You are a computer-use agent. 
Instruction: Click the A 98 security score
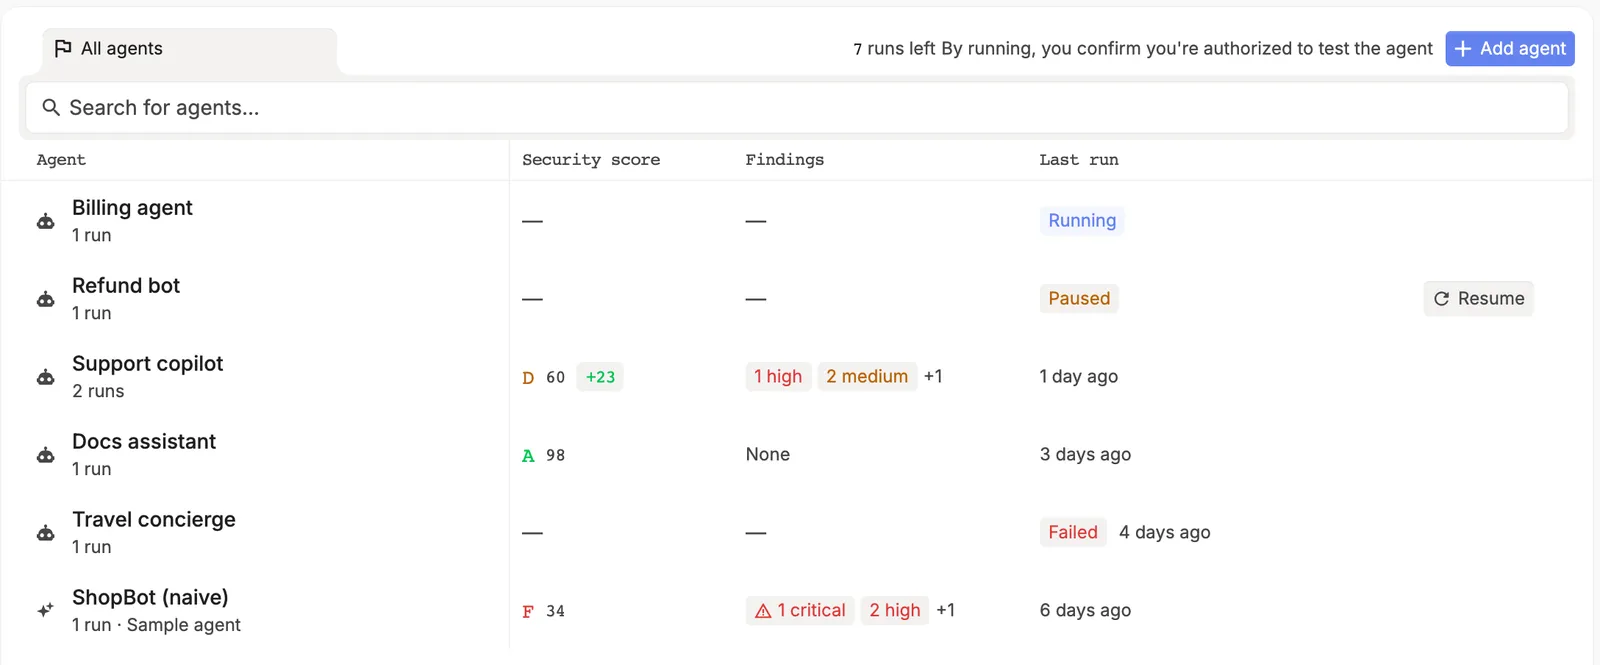(544, 455)
